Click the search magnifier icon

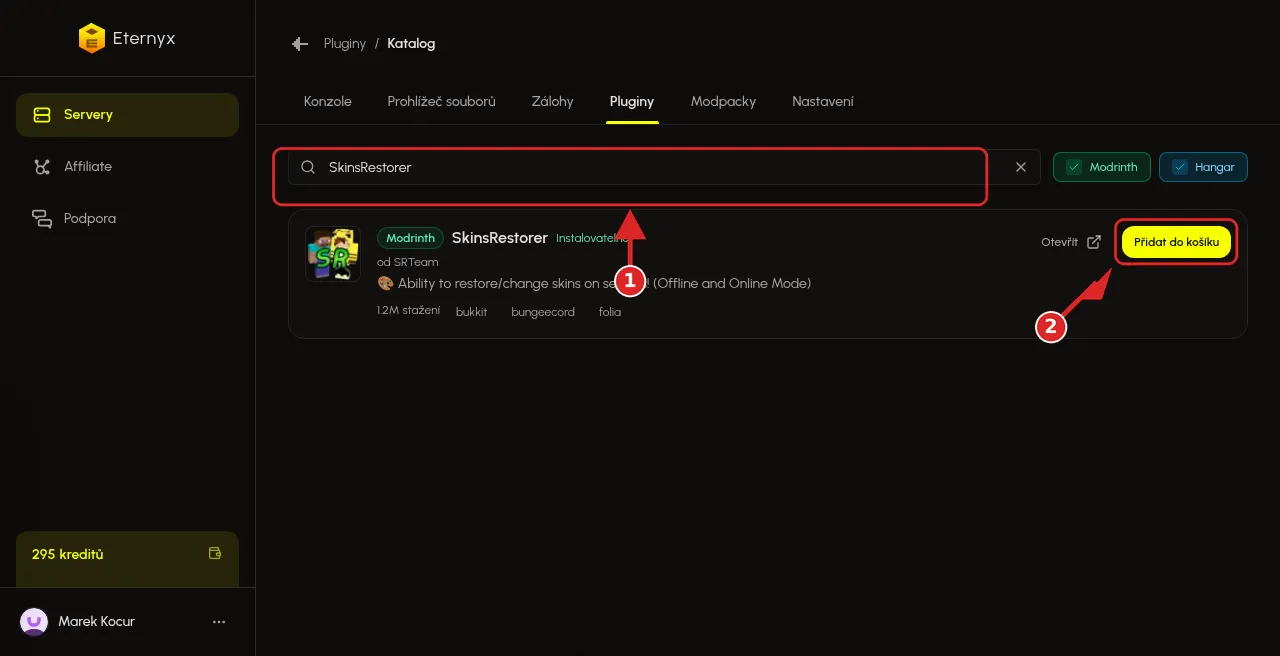pos(308,167)
